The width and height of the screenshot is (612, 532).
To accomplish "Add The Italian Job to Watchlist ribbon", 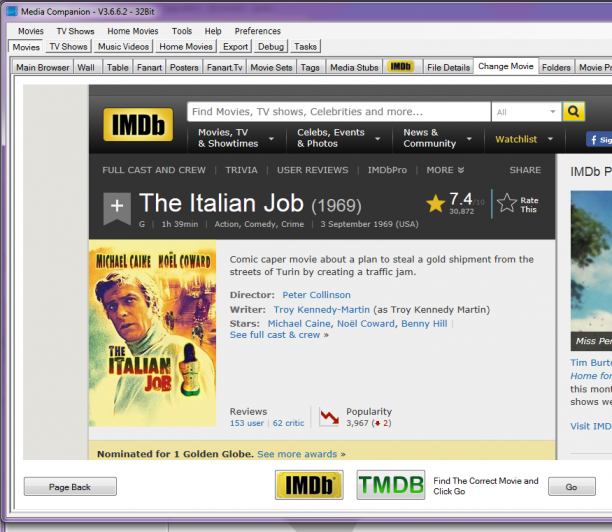I will 117,208.
